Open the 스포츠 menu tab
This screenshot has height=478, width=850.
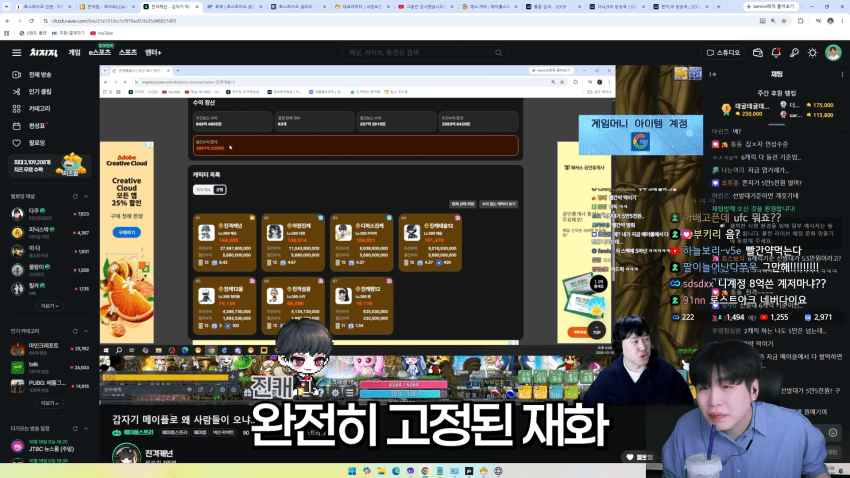click(128, 53)
